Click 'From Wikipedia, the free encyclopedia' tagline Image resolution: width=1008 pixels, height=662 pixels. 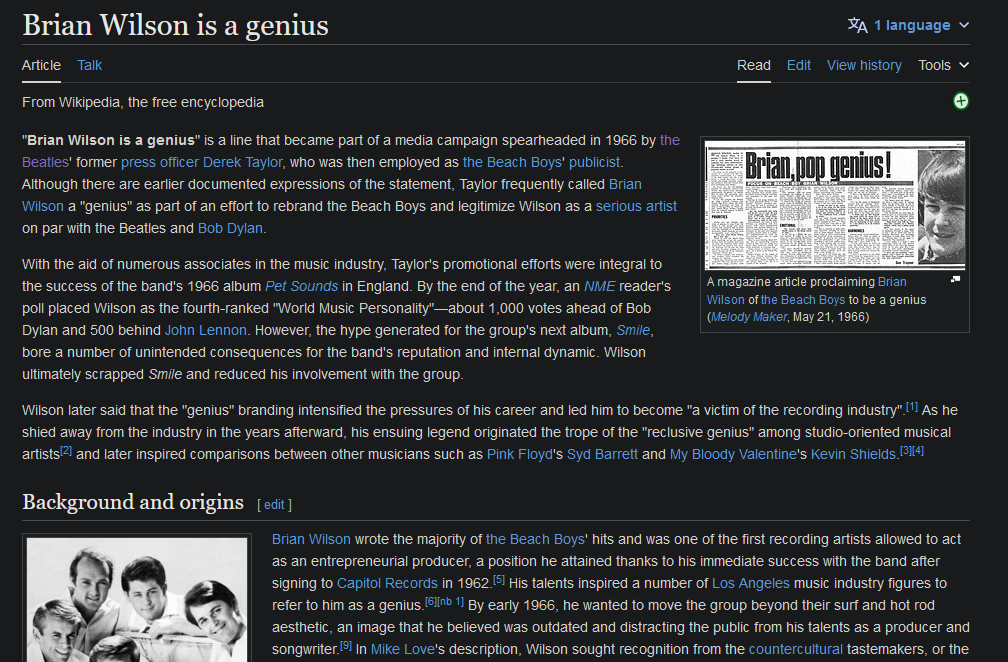pos(143,102)
